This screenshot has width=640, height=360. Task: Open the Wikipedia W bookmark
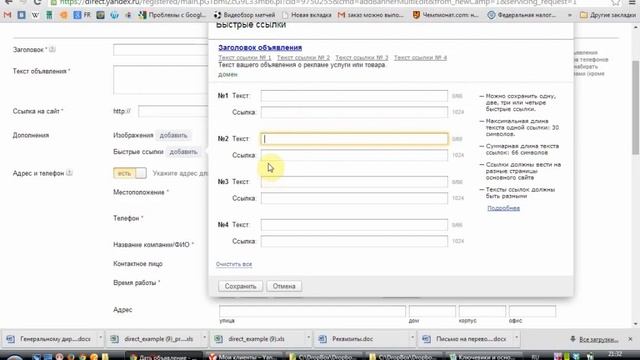[x=35, y=15]
